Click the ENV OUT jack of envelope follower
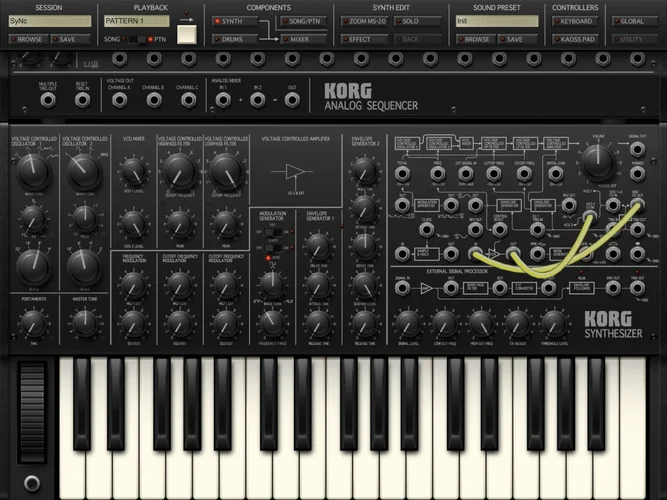 pos(613,288)
